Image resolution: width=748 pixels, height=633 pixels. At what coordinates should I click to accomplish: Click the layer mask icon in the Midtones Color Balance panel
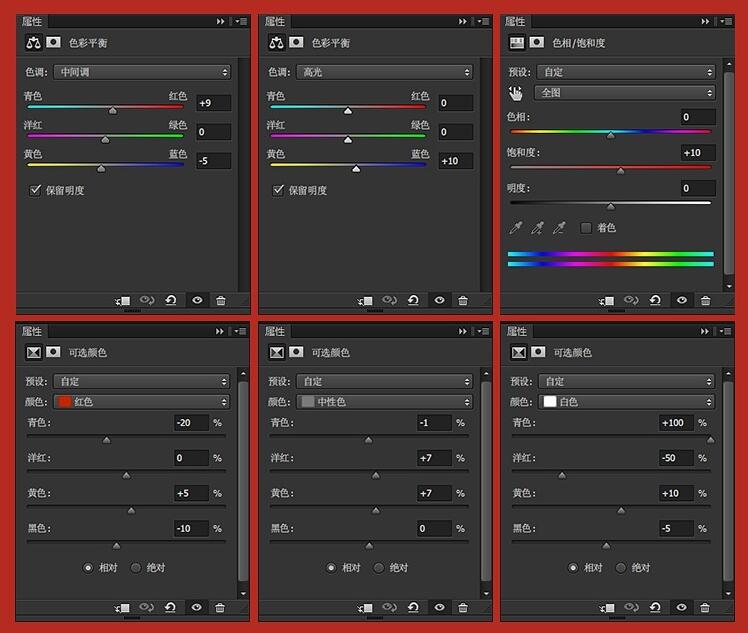pyautogui.click(x=53, y=42)
